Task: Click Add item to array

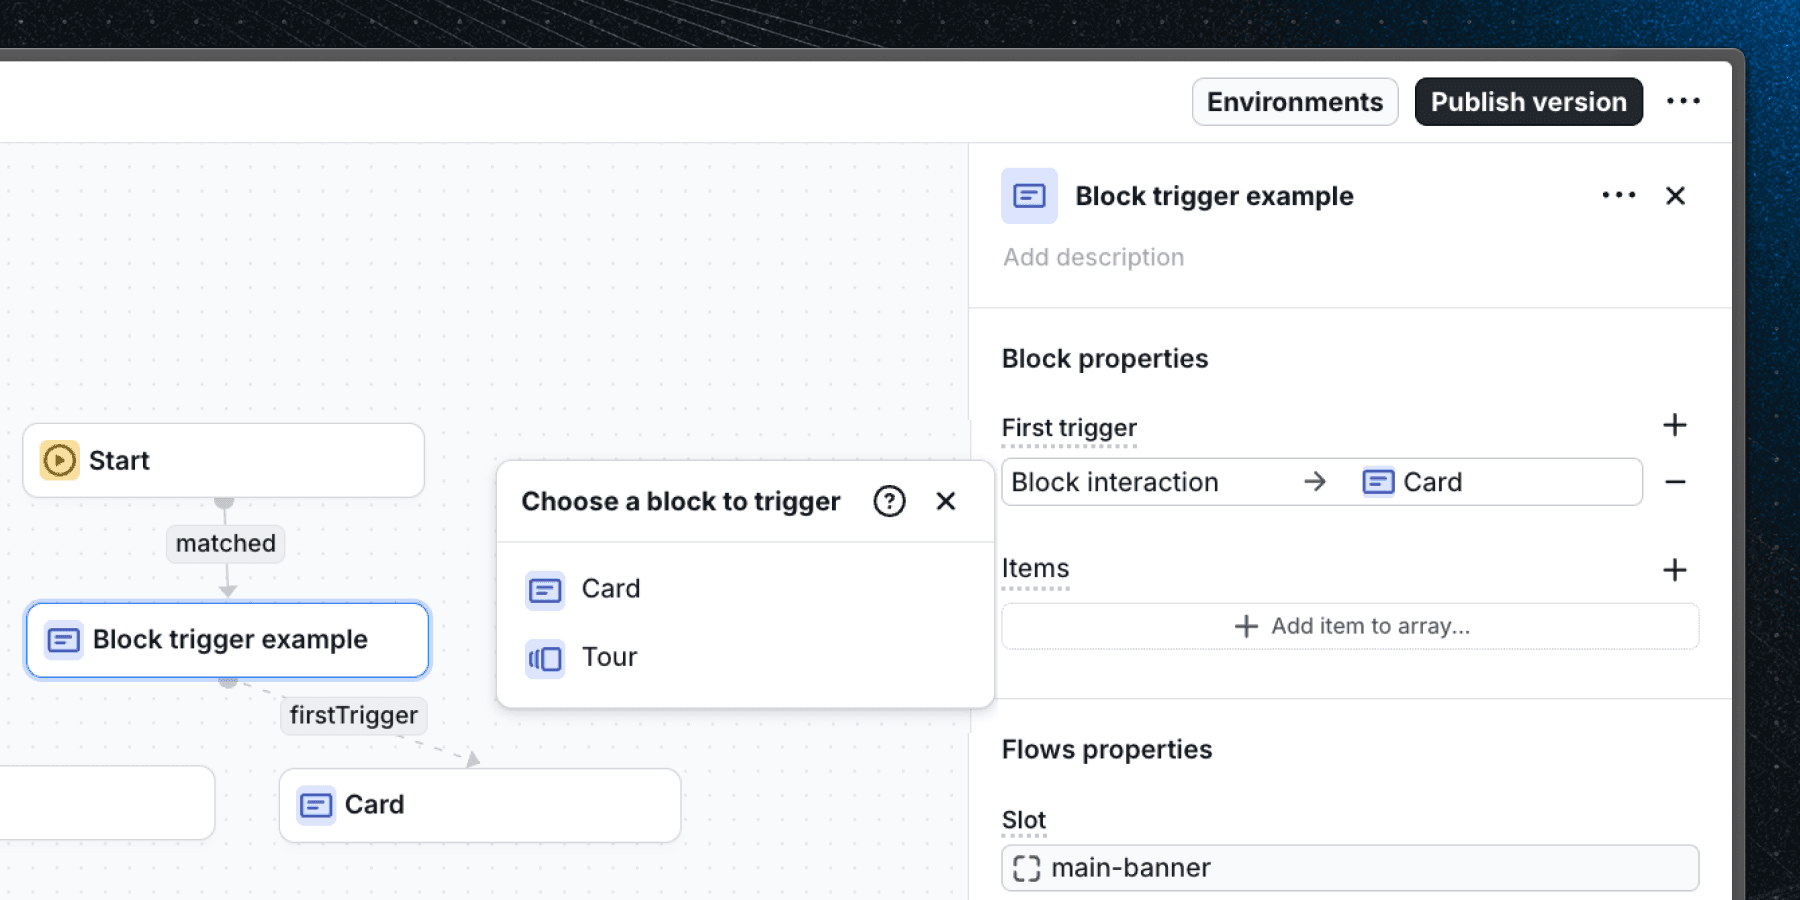Action: click(x=1350, y=626)
